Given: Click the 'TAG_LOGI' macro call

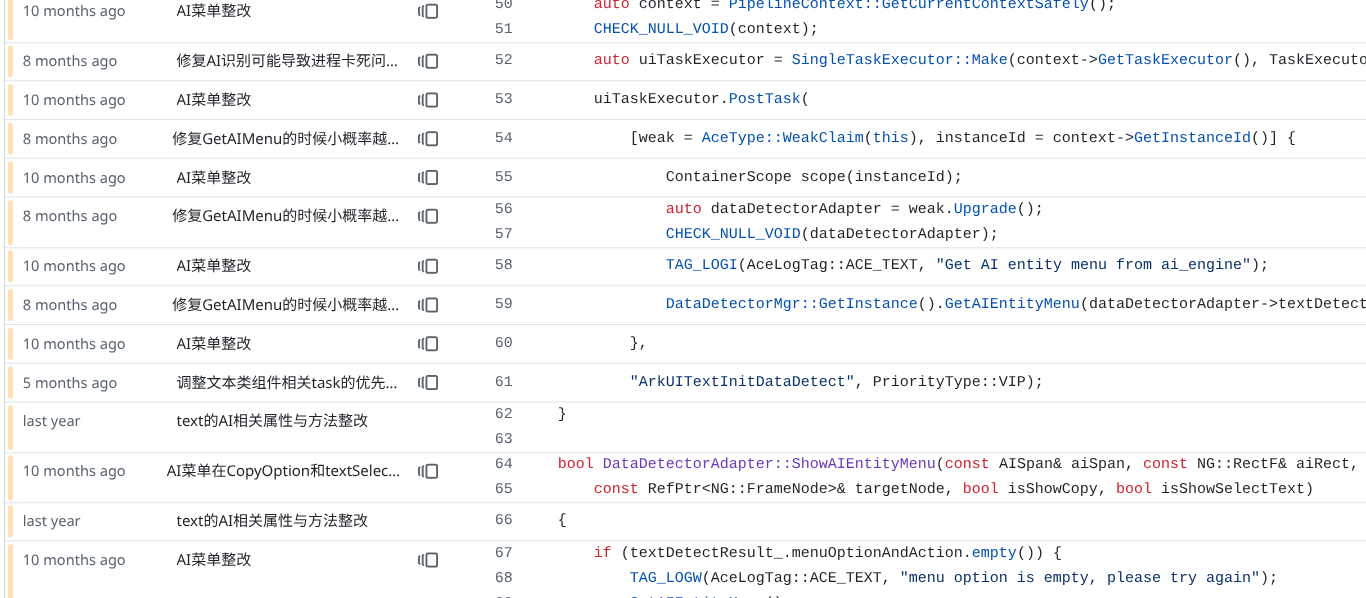Looking at the screenshot, I should click(x=702, y=265).
